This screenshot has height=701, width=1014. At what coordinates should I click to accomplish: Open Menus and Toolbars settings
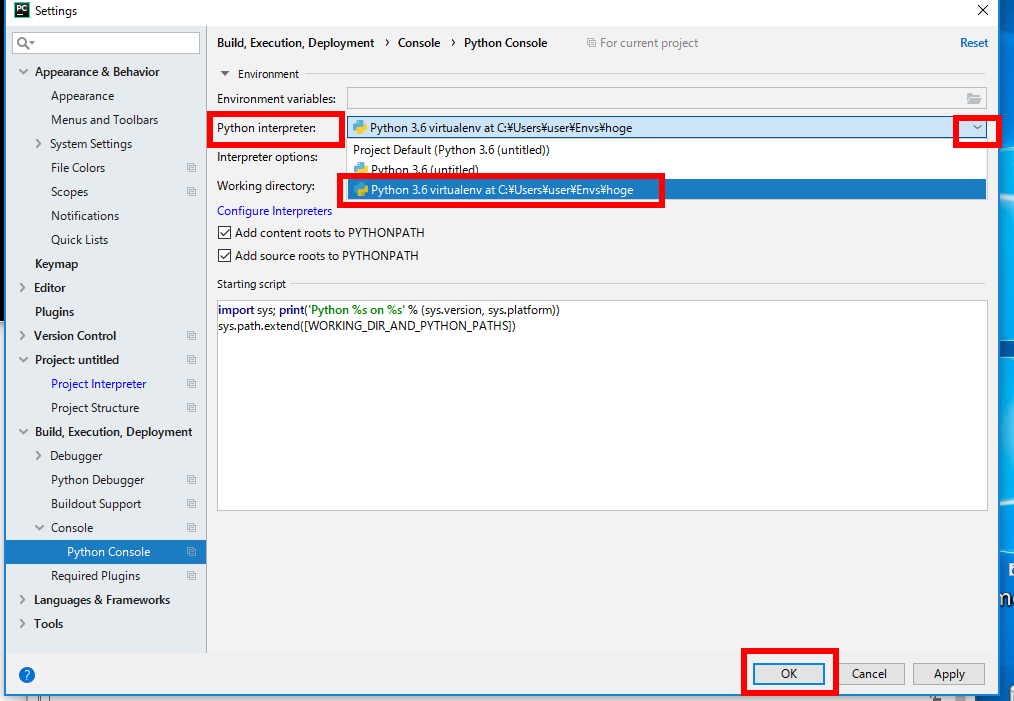coord(105,120)
